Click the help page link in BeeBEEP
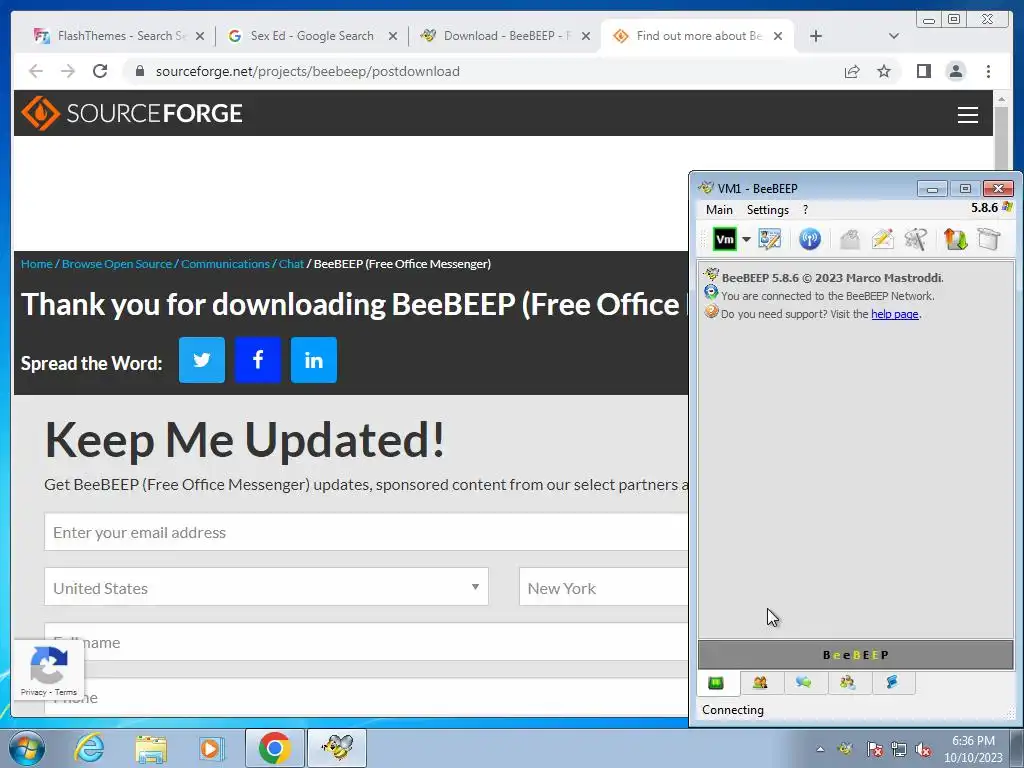This screenshot has height=768, width=1024. [x=895, y=314]
